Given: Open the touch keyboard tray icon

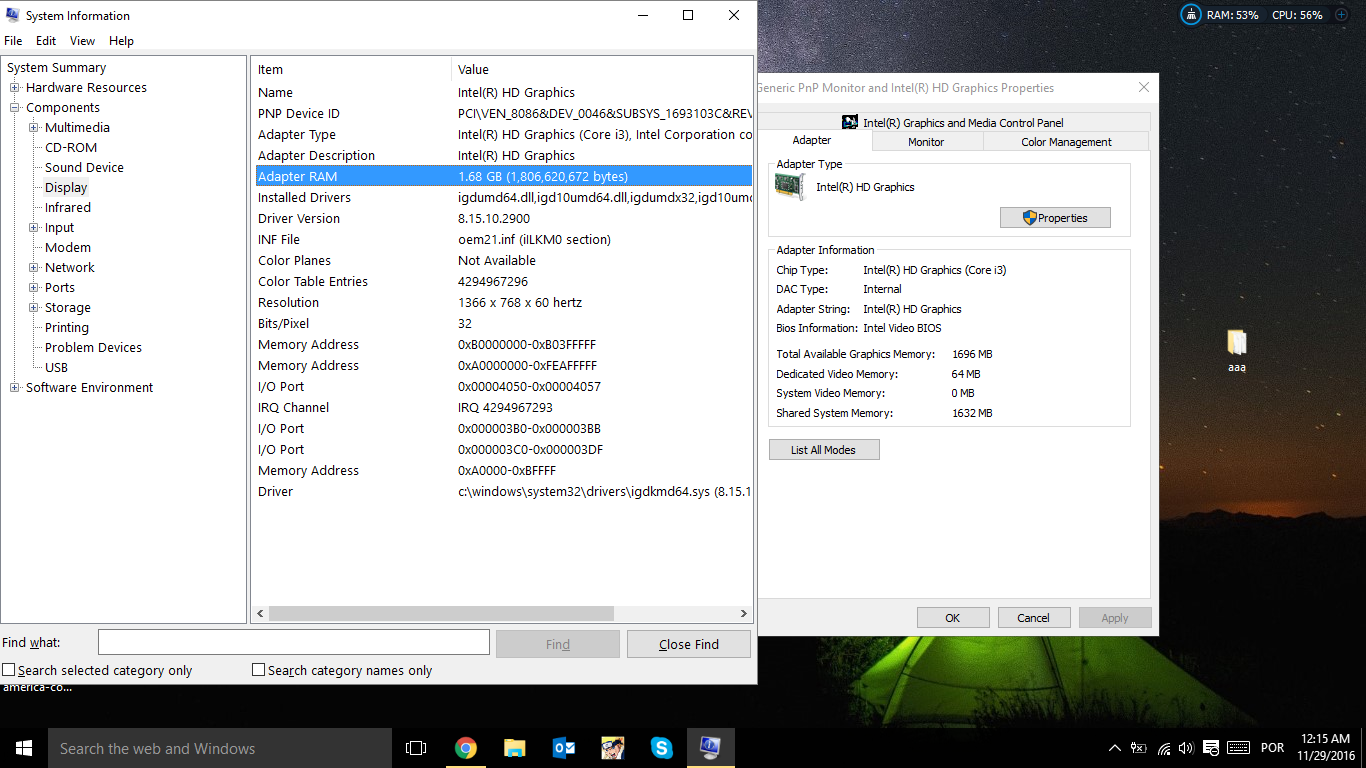Looking at the screenshot, I should coord(1238,748).
